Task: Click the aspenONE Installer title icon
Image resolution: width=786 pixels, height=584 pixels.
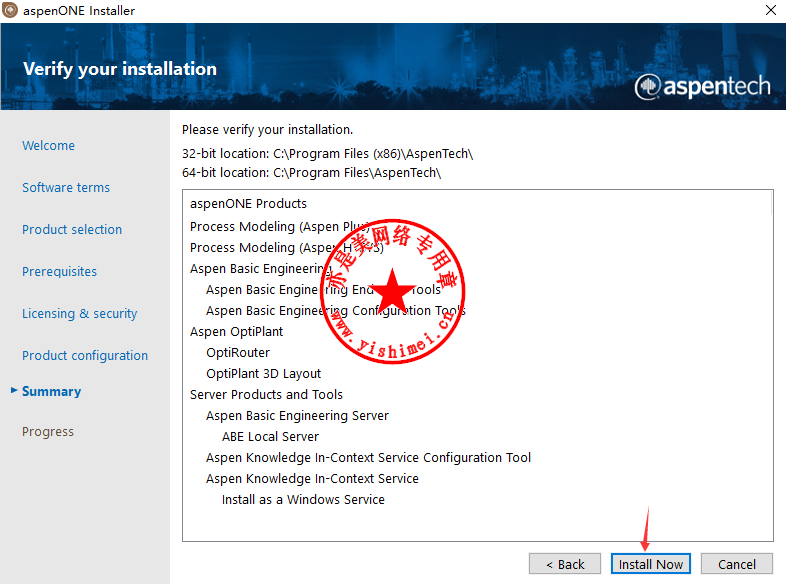Action: point(10,10)
